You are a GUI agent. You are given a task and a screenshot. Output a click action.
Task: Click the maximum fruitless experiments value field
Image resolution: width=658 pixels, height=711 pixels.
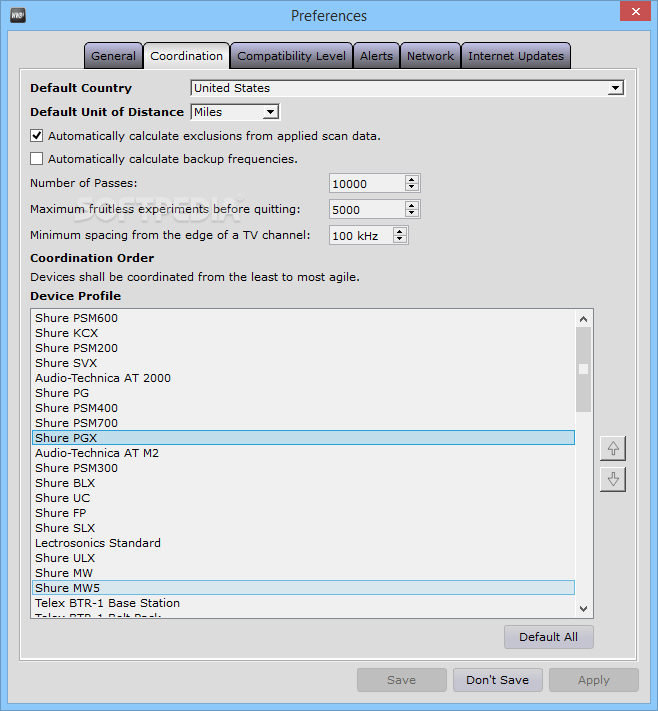[x=367, y=209]
